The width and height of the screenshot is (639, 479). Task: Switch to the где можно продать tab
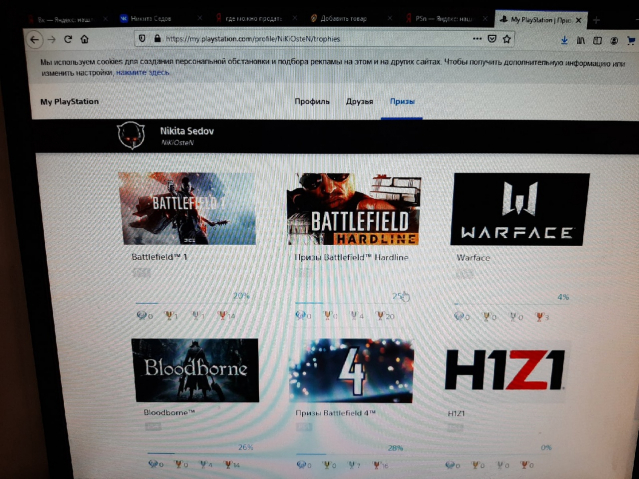coord(257,18)
